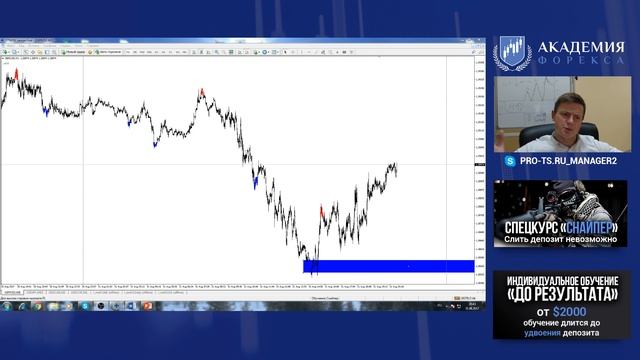Toggle the Terminal panel icon
Screen dimensions: 640x360
(x=47, y=52)
